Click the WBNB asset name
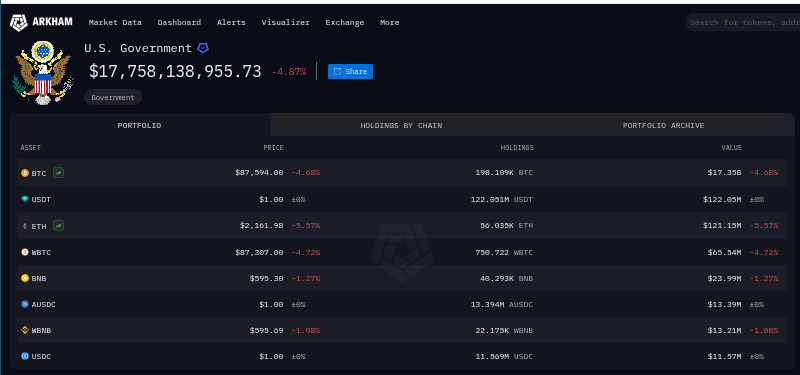Screen dimensions: 800x375 pyautogui.click(x=41, y=330)
